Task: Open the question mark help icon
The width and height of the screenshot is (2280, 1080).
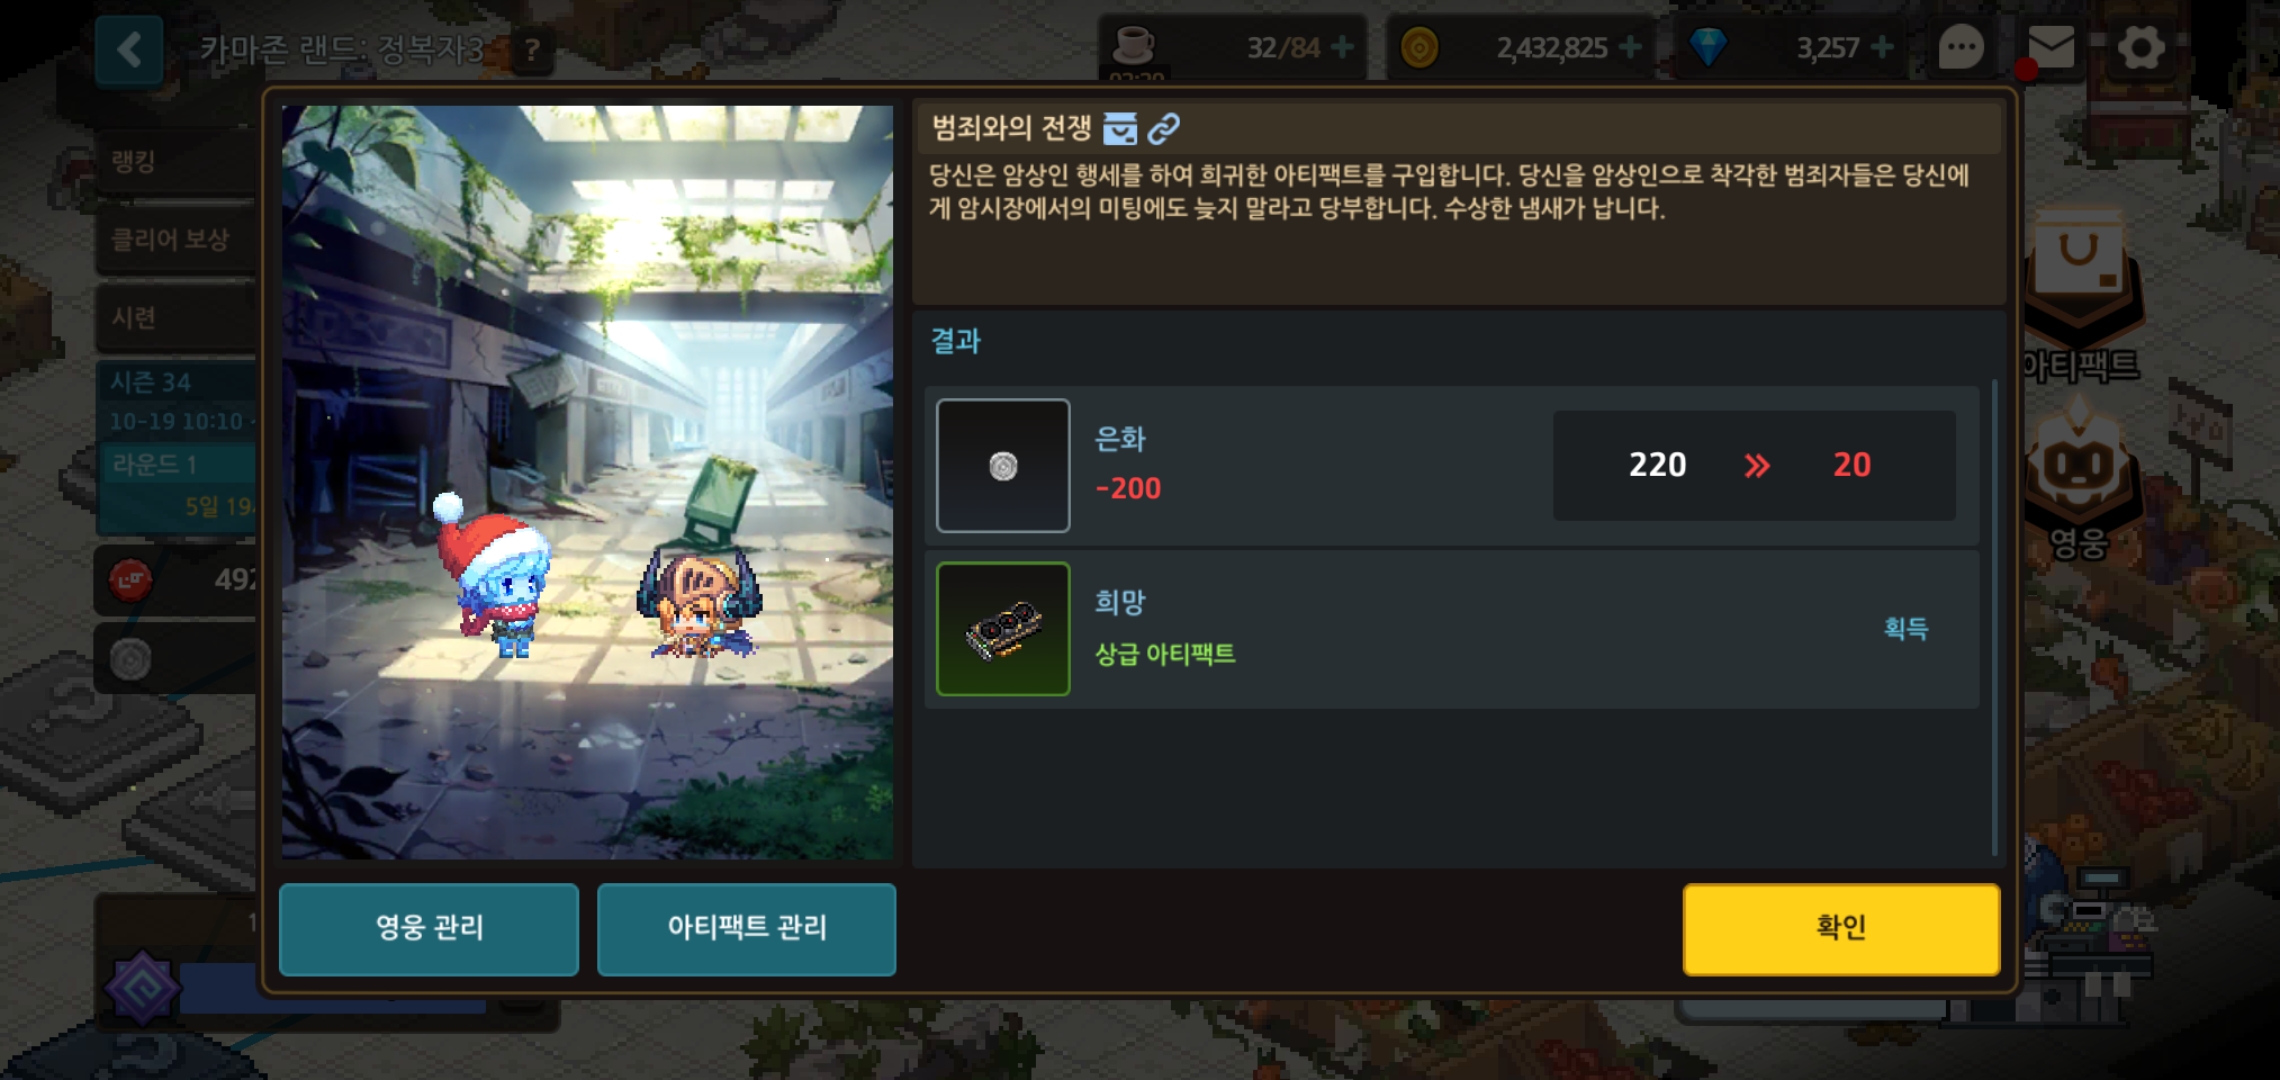Action: pos(532,49)
